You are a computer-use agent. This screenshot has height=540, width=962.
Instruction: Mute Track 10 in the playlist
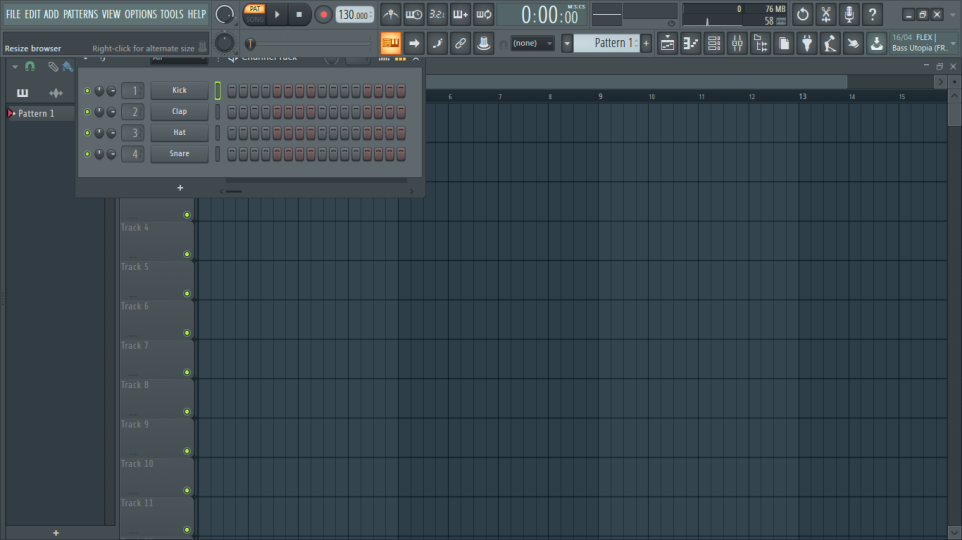coord(187,490)
